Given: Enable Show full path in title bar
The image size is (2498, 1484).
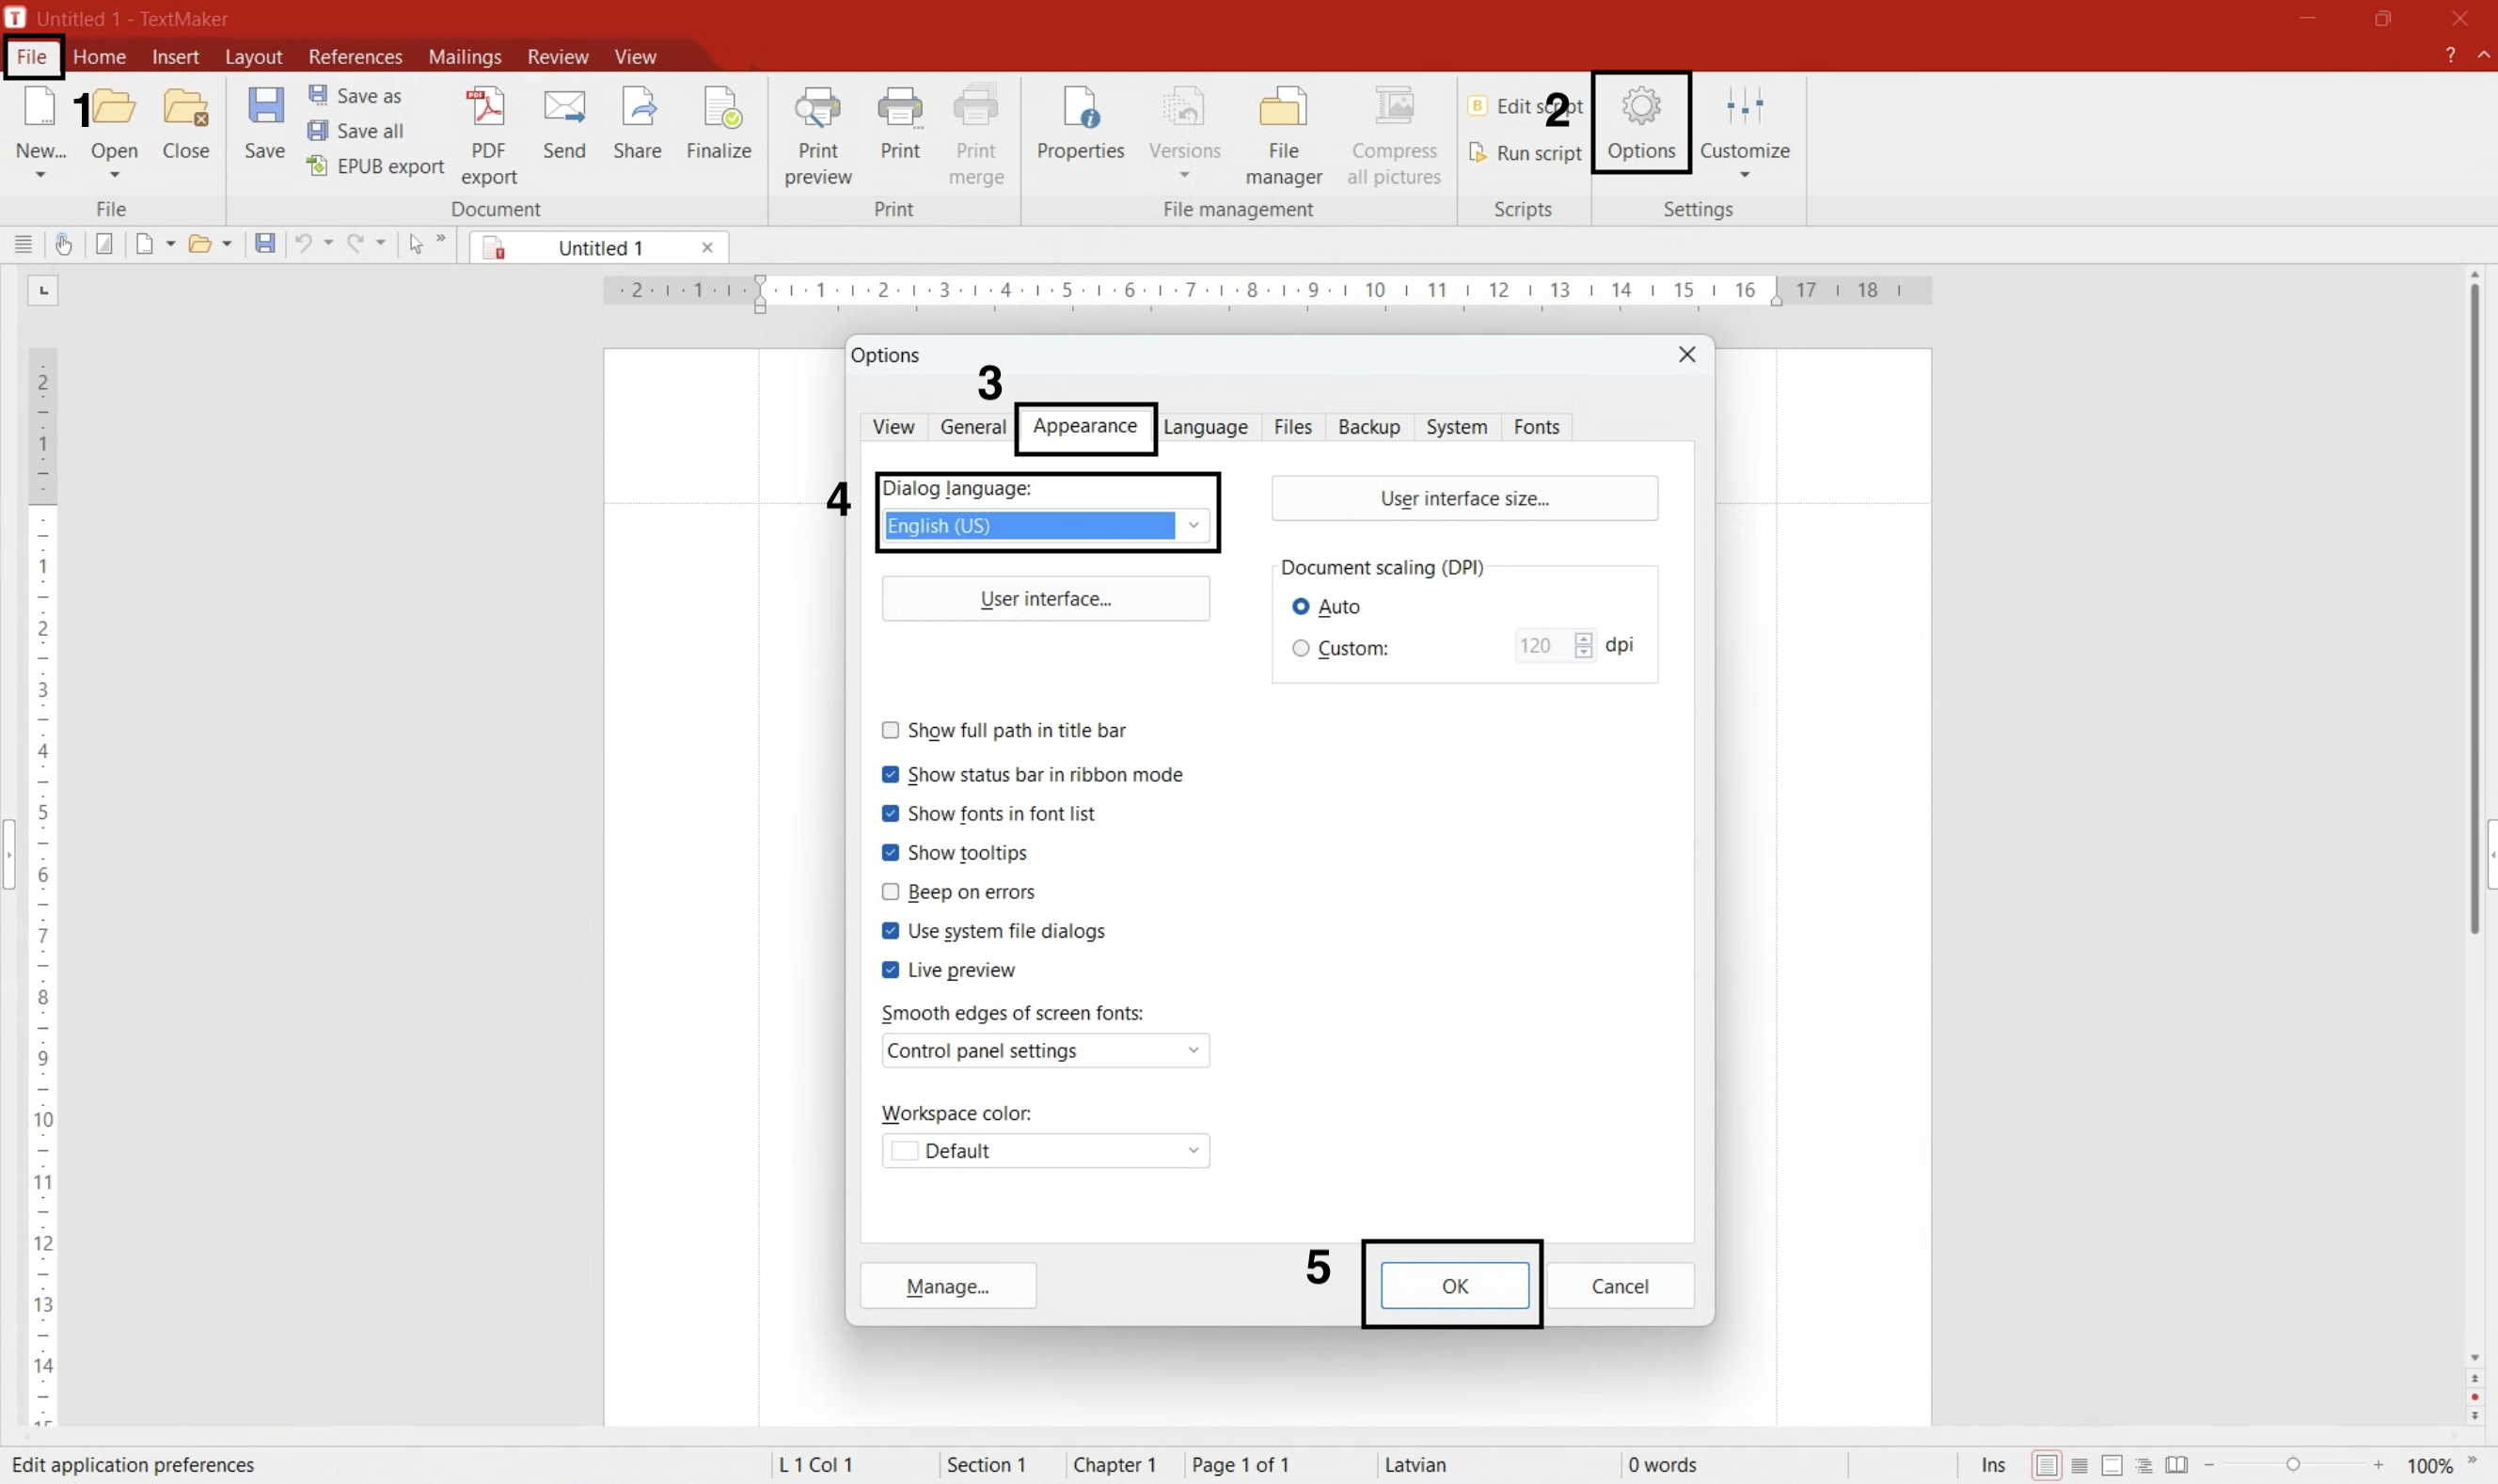Looking at the screenshot, I should pos(890,731).
